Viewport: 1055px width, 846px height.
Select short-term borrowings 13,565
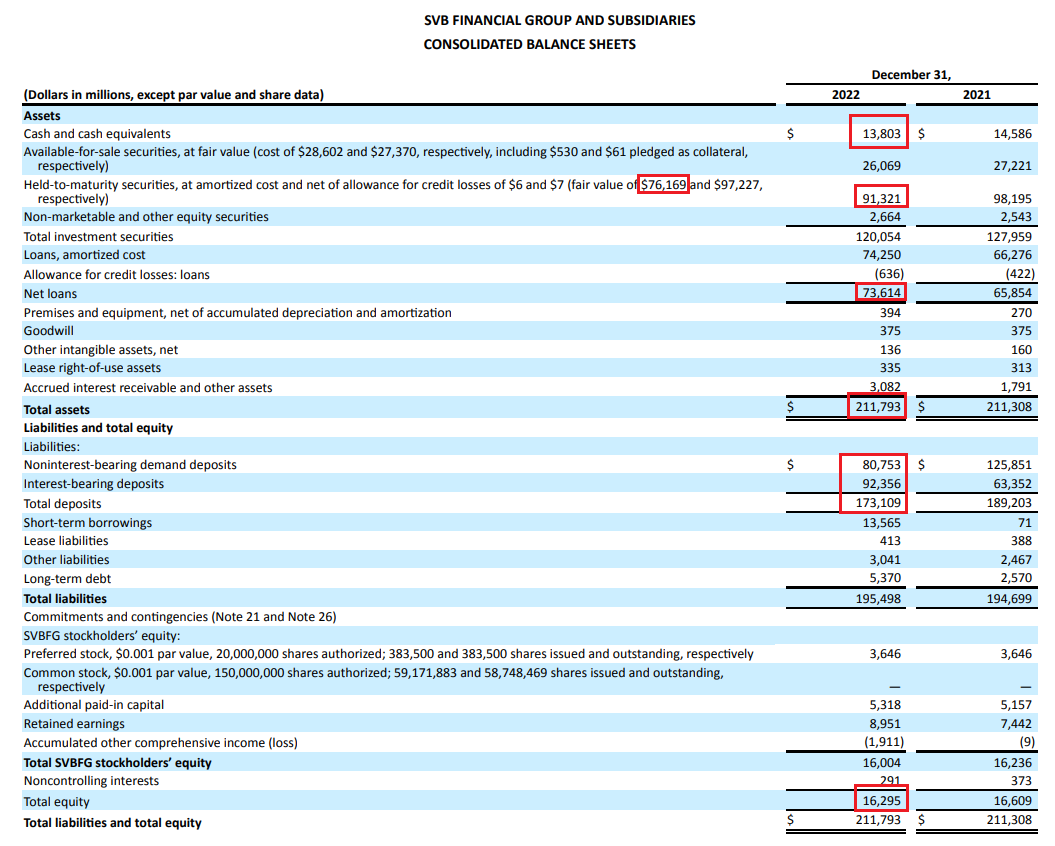(x=881, y=523)
